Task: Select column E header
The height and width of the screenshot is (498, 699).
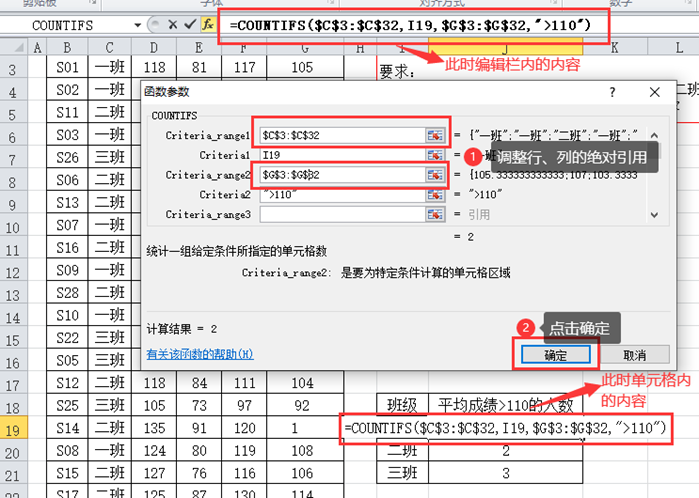Action: (x=199, y=47)
